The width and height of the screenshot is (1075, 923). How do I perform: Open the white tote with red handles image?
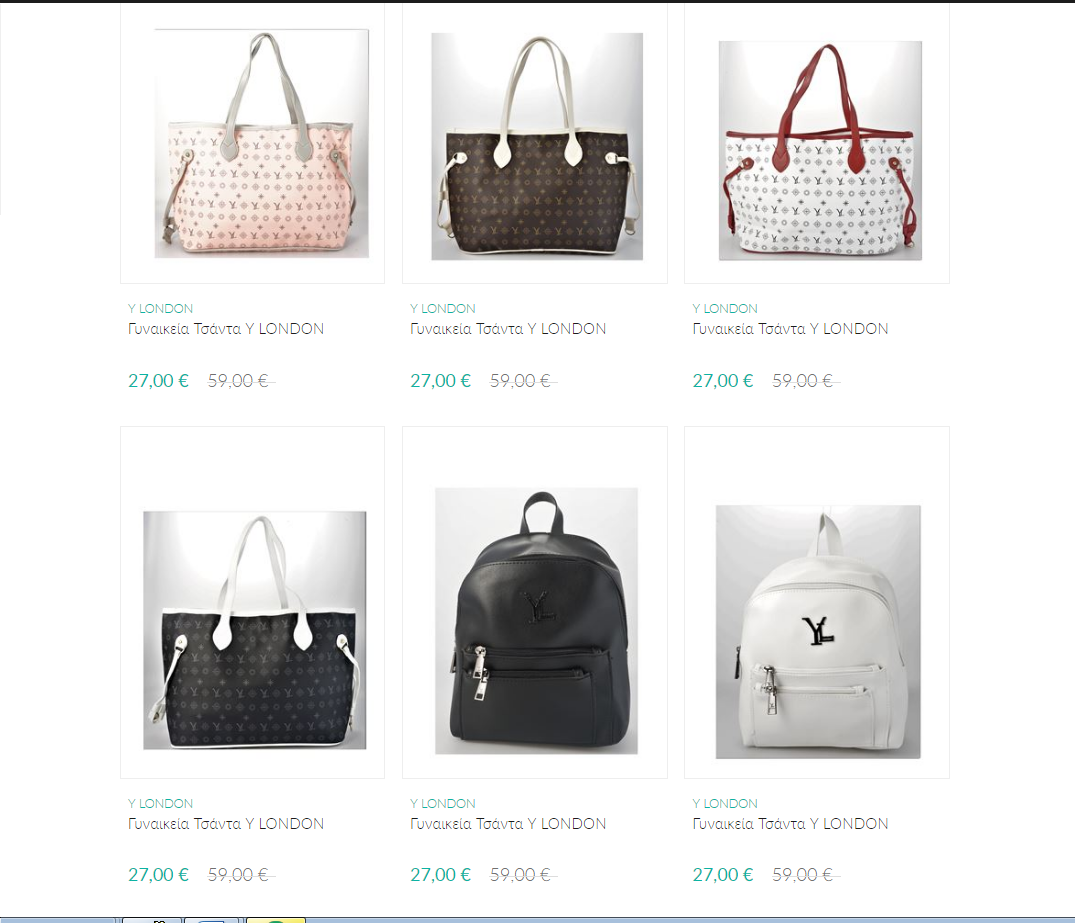coord(820,150)
